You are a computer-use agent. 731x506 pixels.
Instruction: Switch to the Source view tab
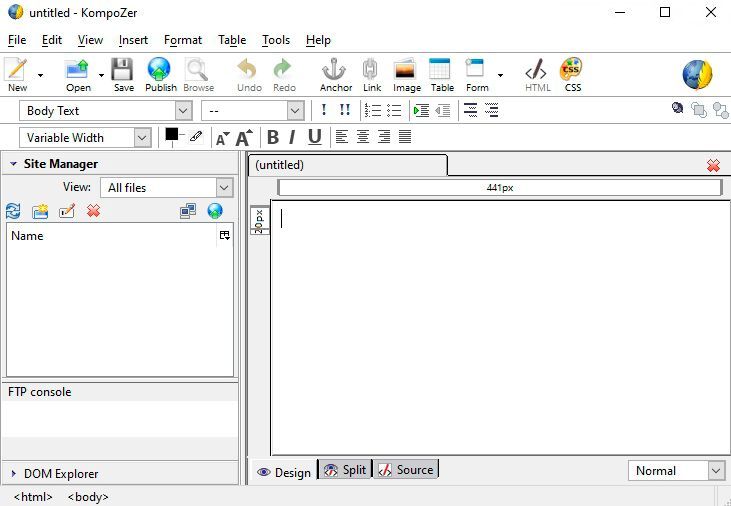406,470
